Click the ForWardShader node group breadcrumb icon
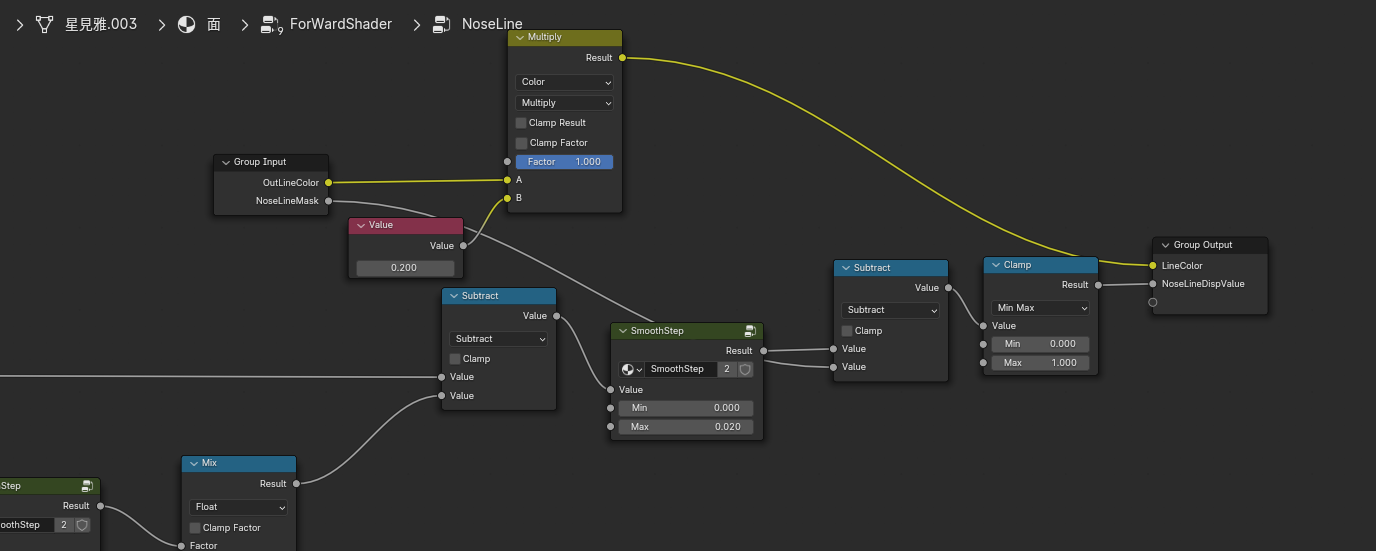1376x551 pixels. tap(271, 25)
